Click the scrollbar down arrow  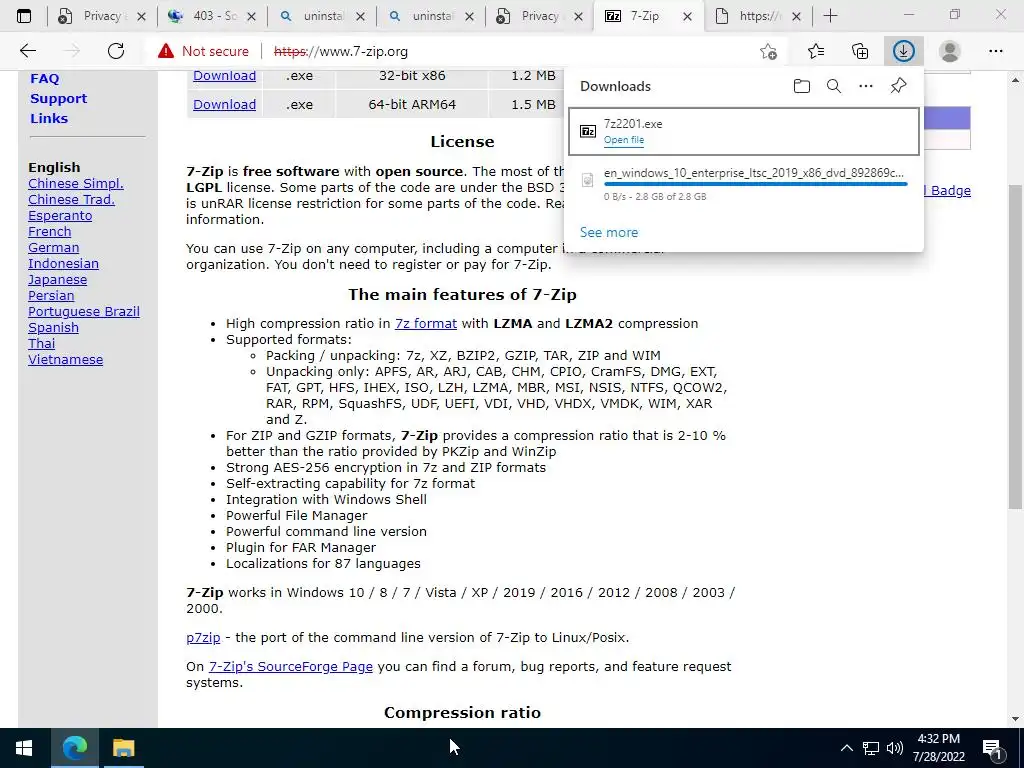pyautogui.click(x=1015, y=719)
